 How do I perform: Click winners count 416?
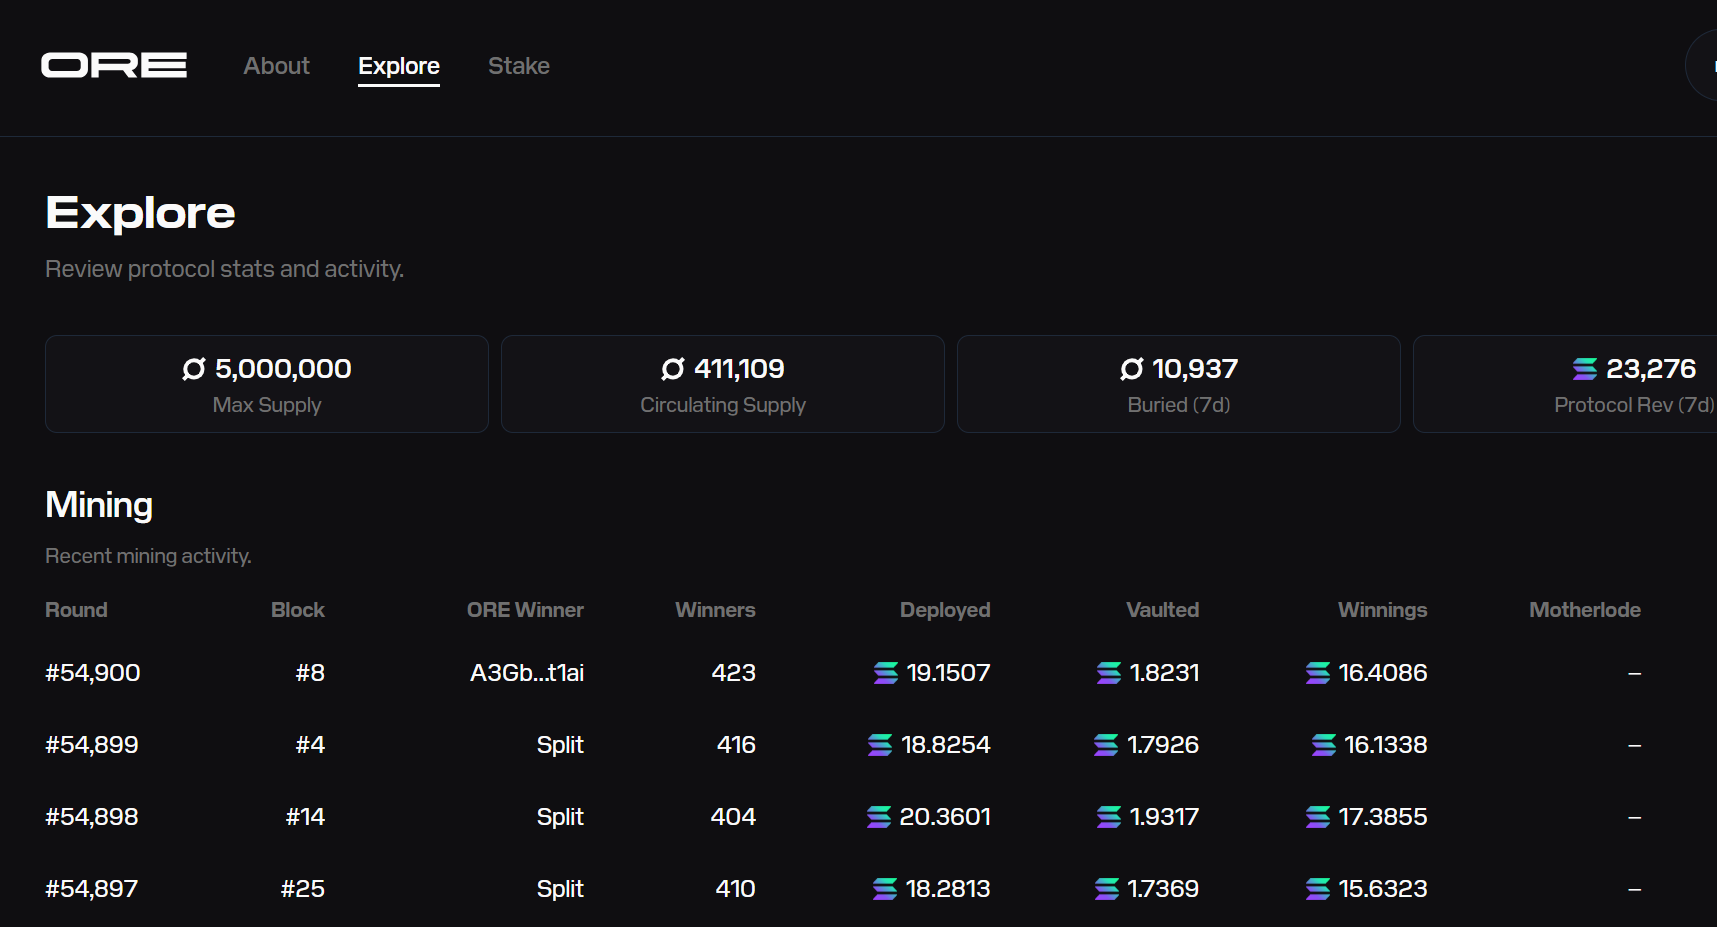click(736, 745)
